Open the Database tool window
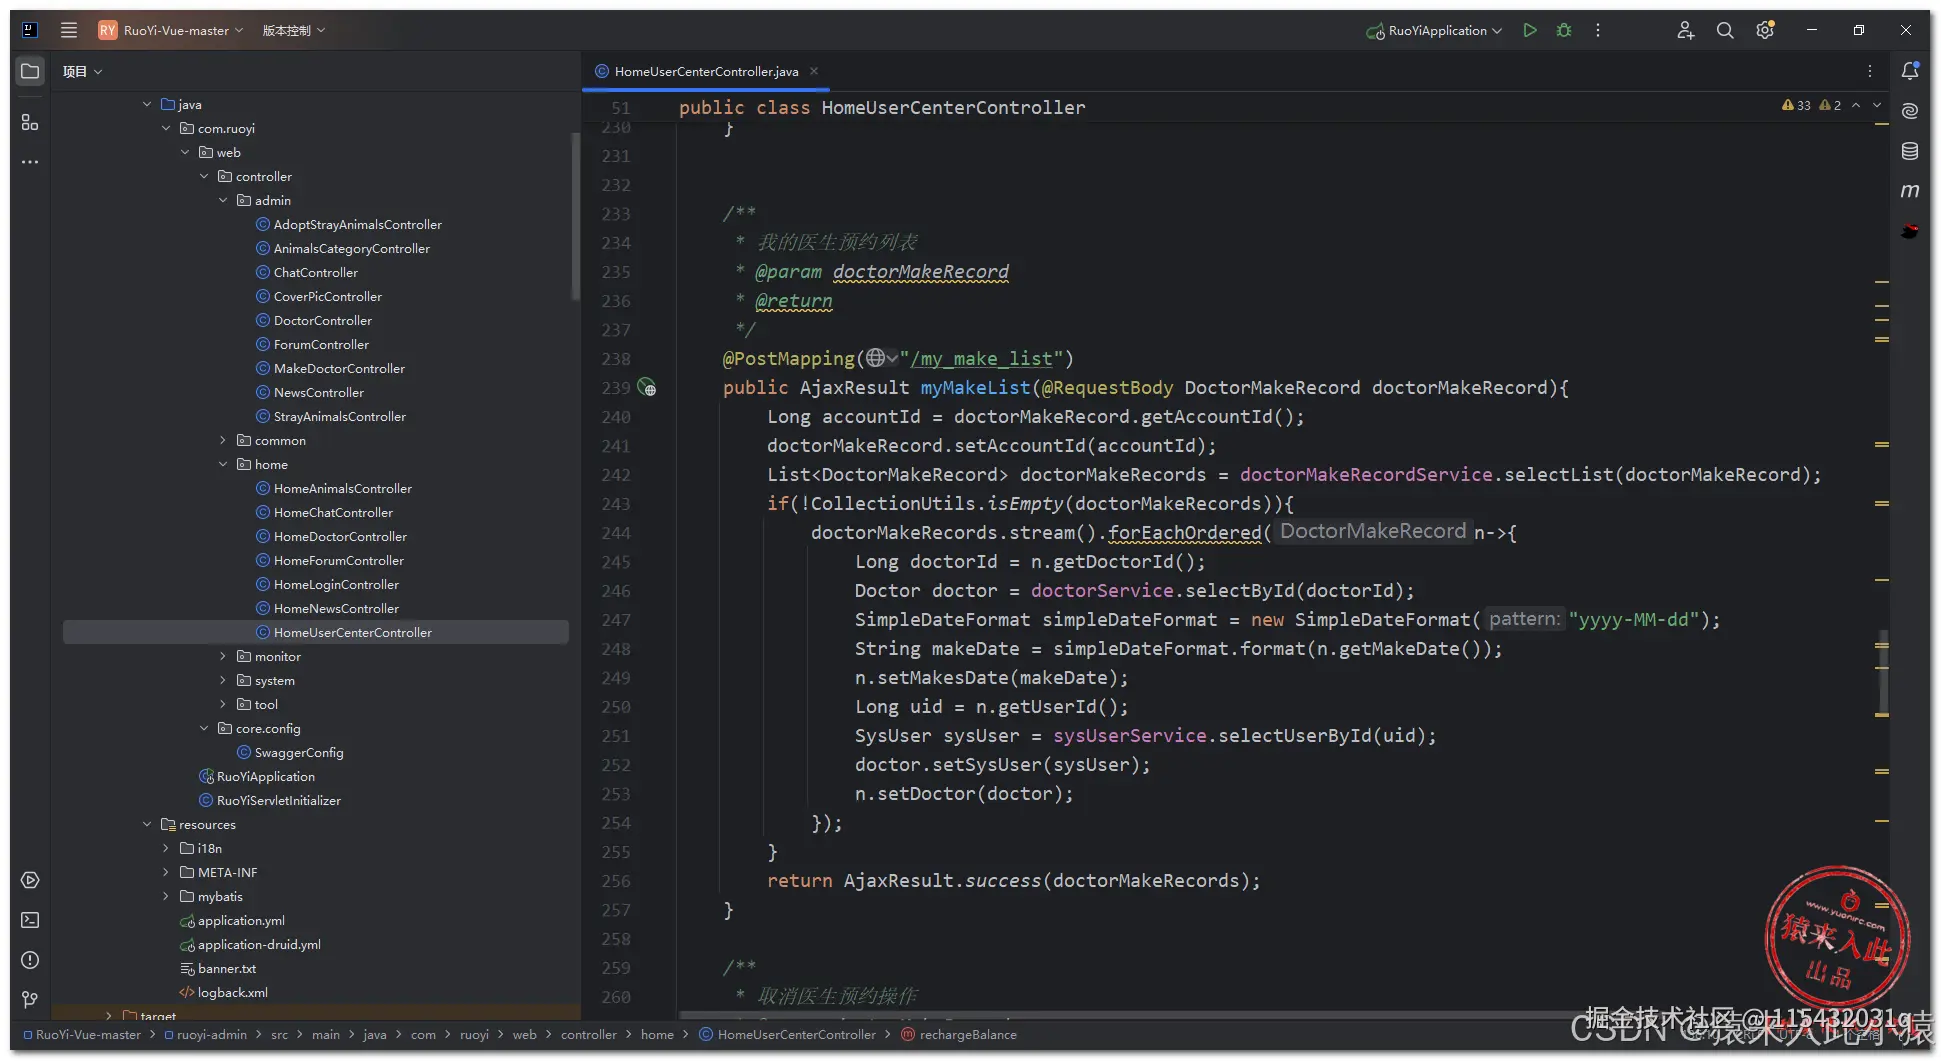This screenshot has width=1941, height=1061. coord(1909,151)
